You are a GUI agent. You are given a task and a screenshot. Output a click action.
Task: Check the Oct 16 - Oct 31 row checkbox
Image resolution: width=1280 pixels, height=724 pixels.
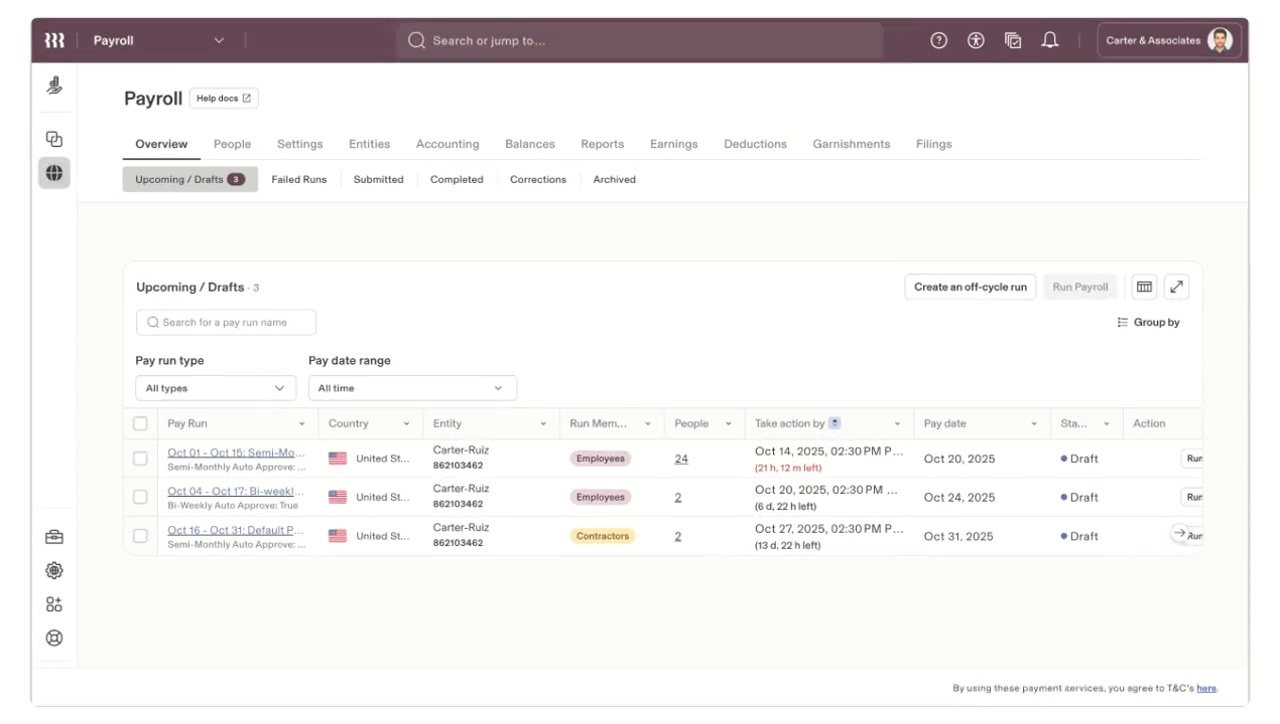pyautogui.click(x=140, y=536)
